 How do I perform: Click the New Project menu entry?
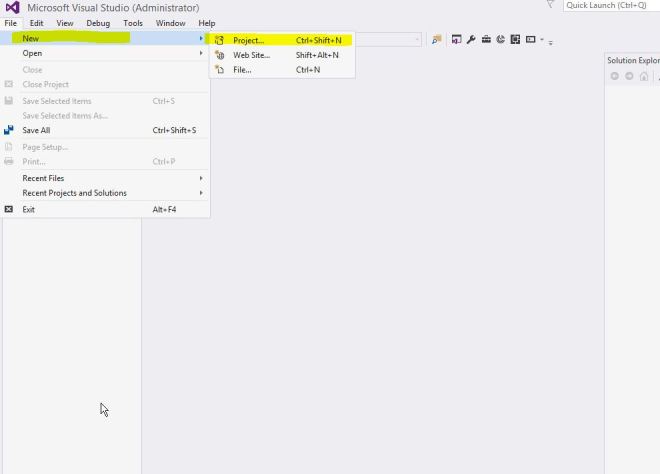click(x=248, y=40)
